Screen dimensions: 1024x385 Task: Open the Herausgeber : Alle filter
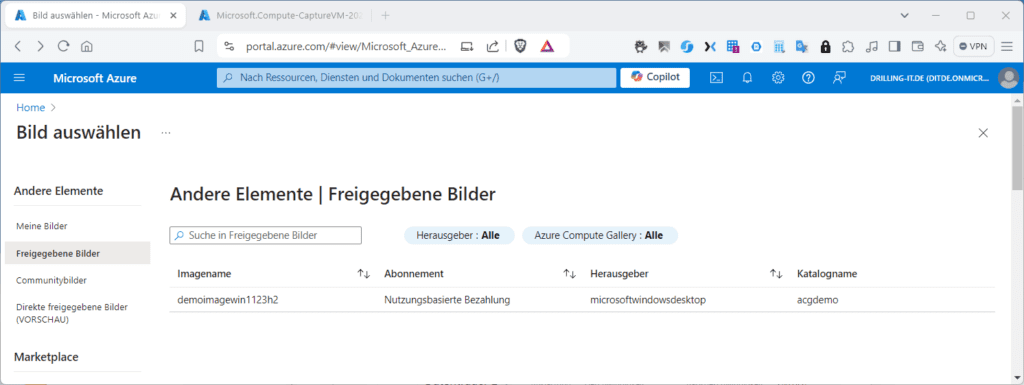pyautogui.click(x=459, y=236)
